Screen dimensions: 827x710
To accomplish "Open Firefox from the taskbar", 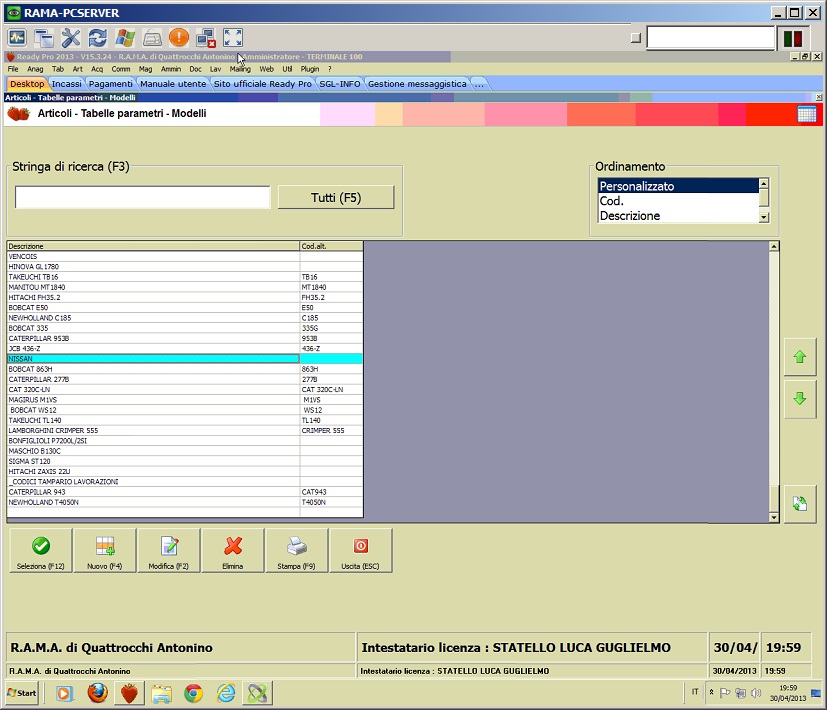I will [97, 693].
